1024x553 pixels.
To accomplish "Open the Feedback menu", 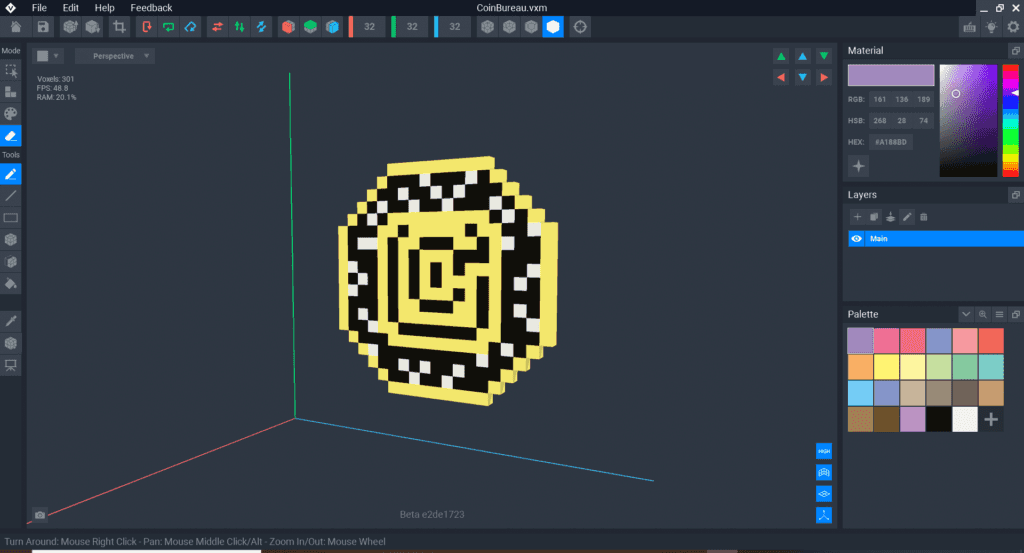I will point(151,8).
